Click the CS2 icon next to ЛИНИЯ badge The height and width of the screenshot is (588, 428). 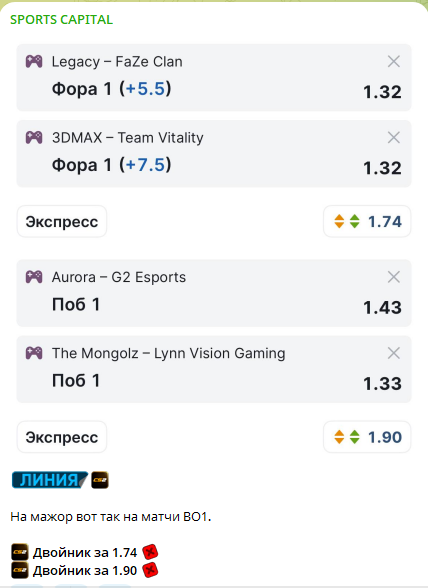pyautogui.click(x=100, y=480)
